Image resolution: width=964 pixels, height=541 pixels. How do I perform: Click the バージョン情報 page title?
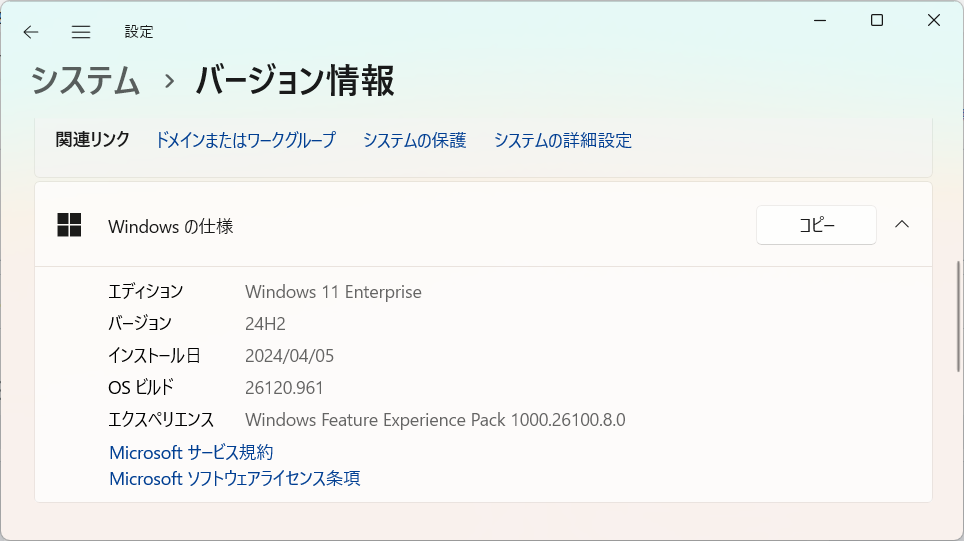click(294, 81)
